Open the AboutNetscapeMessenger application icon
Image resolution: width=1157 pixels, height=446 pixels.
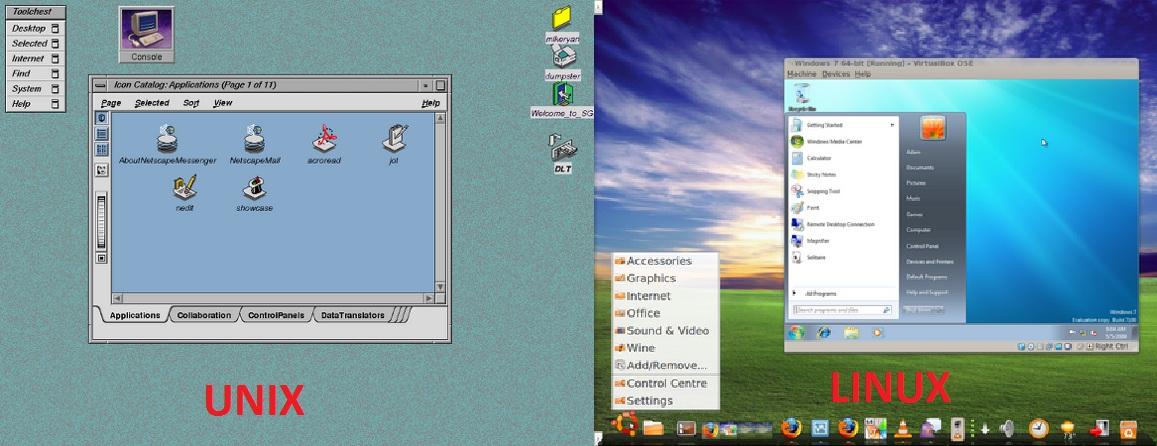pos(167,139)
